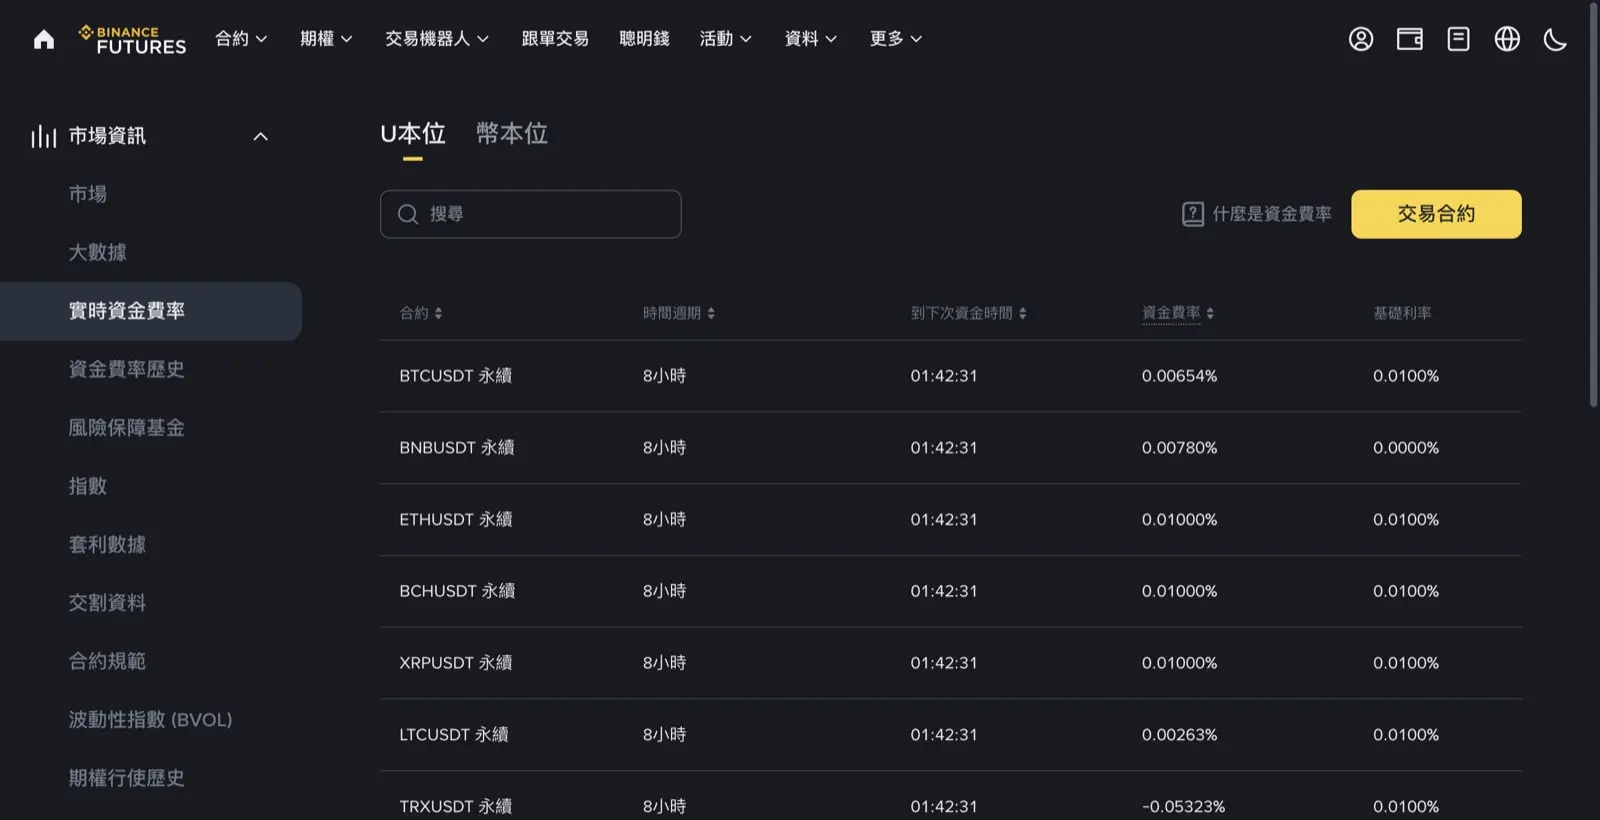
Task: Click the 市場資訊 bar chart icon
Action: 43,136
